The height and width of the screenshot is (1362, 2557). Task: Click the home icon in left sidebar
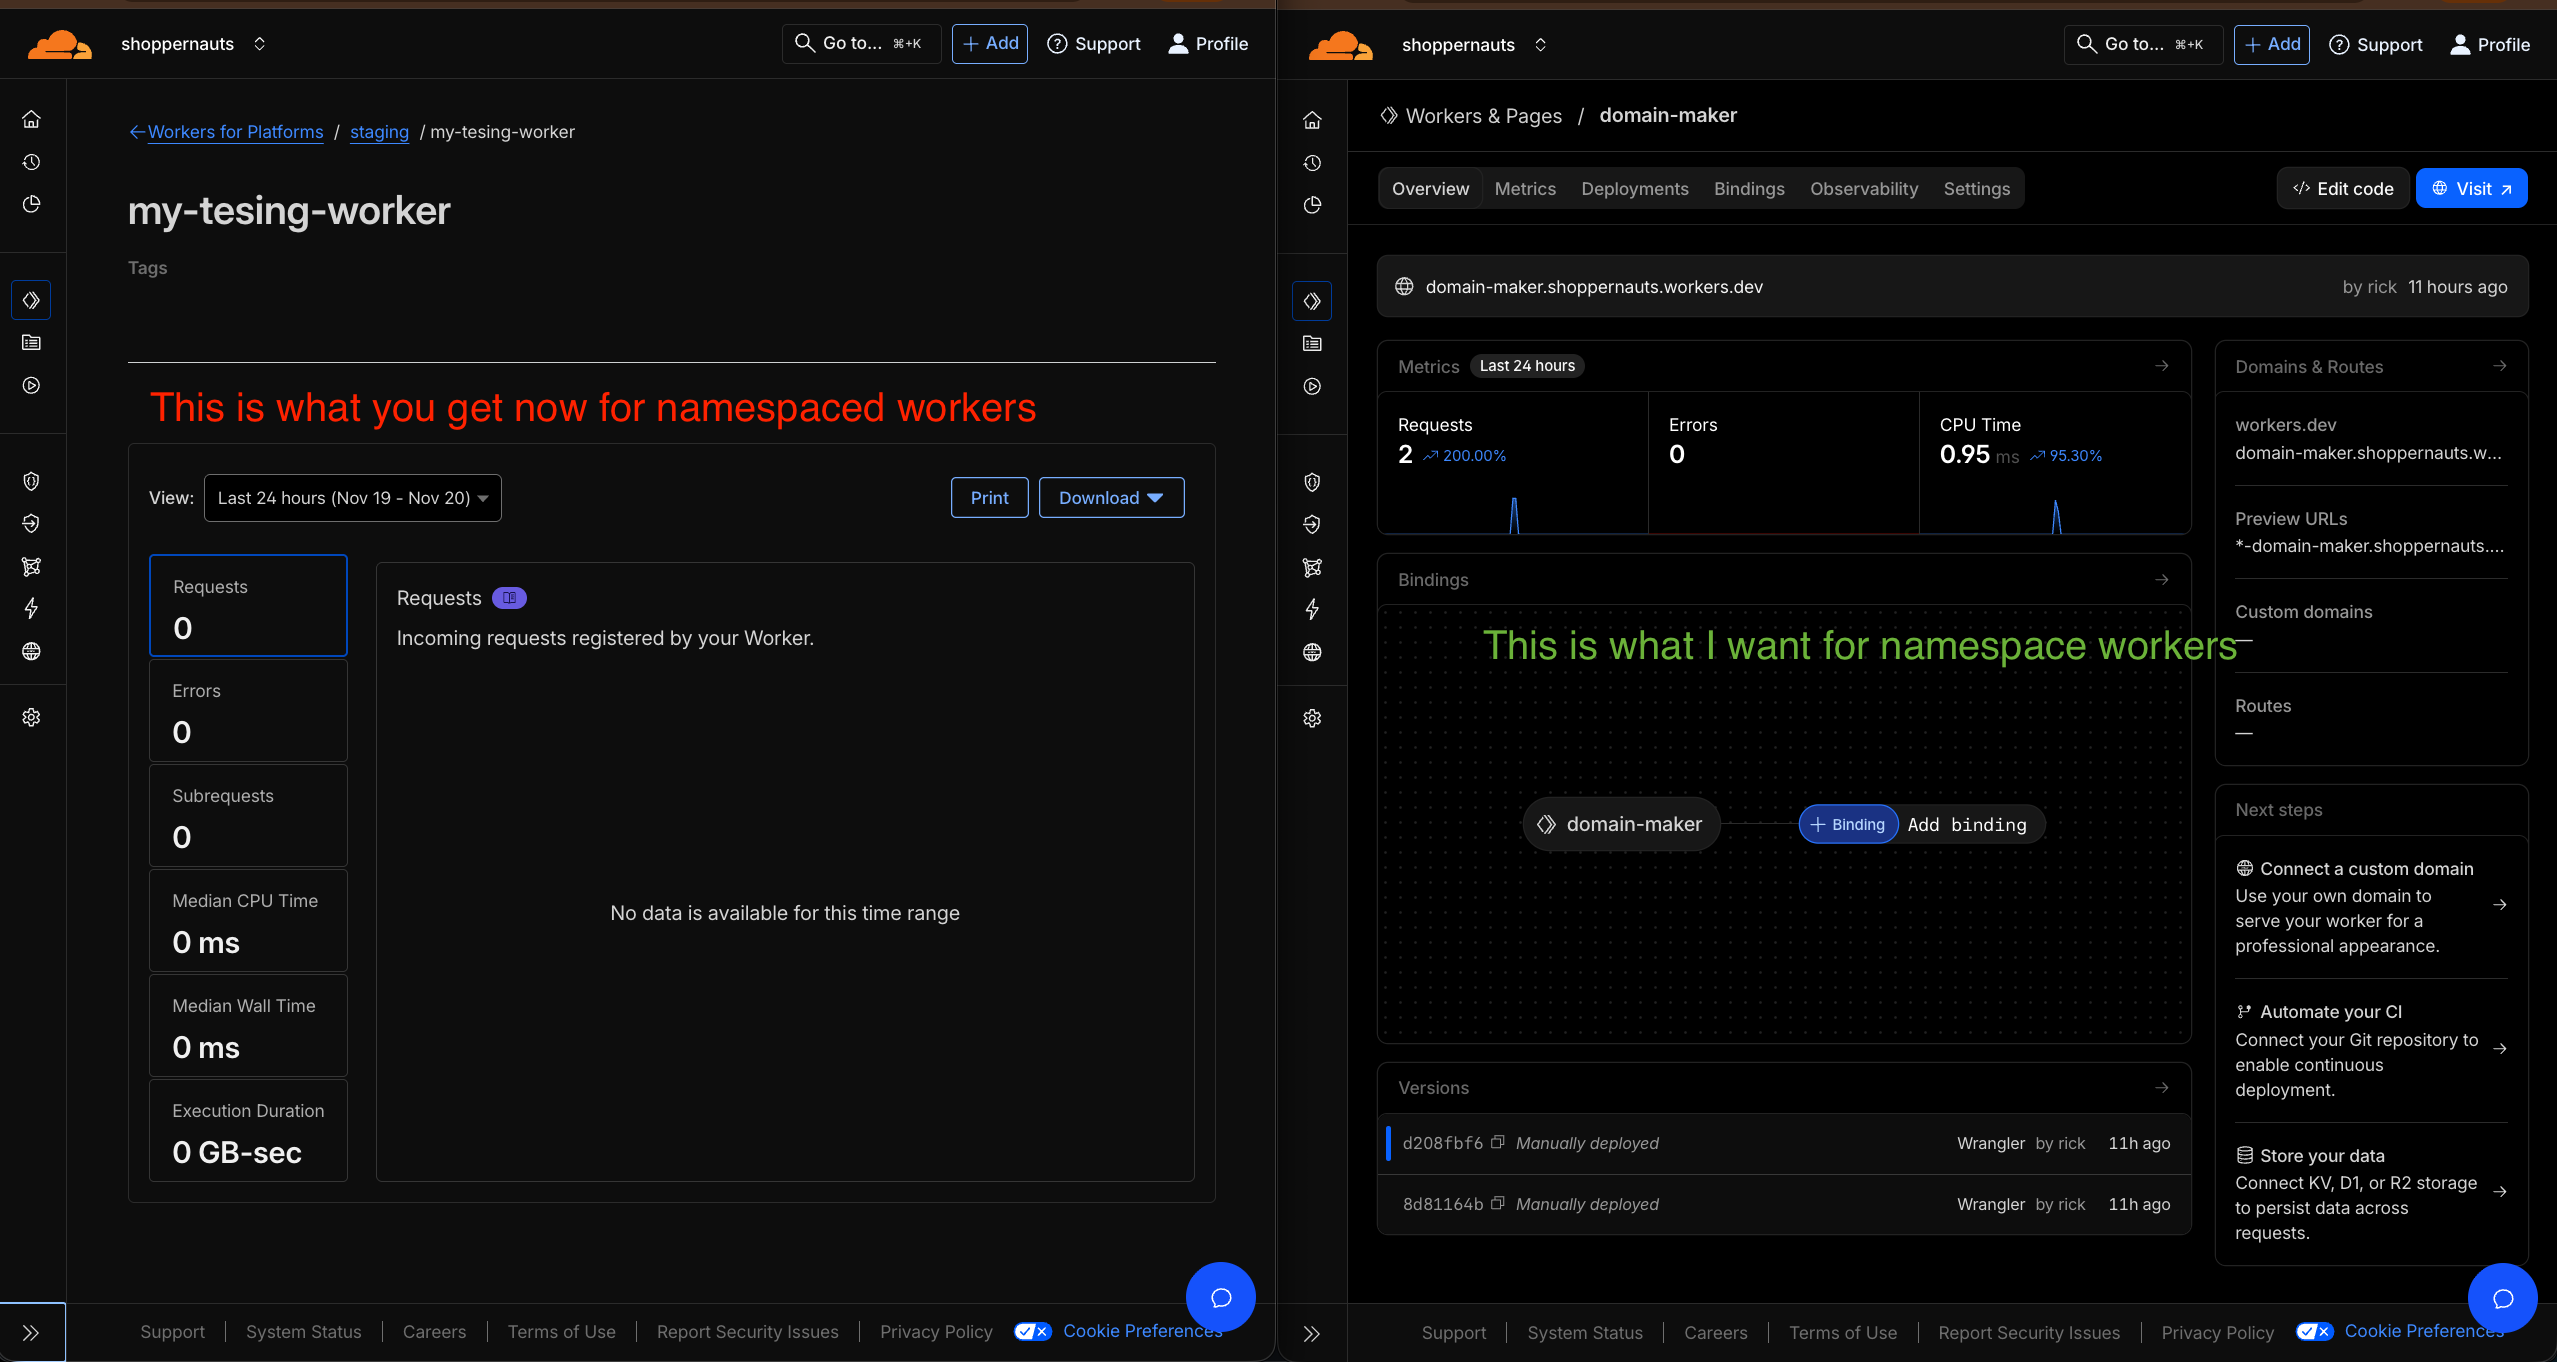pos(31,119)
